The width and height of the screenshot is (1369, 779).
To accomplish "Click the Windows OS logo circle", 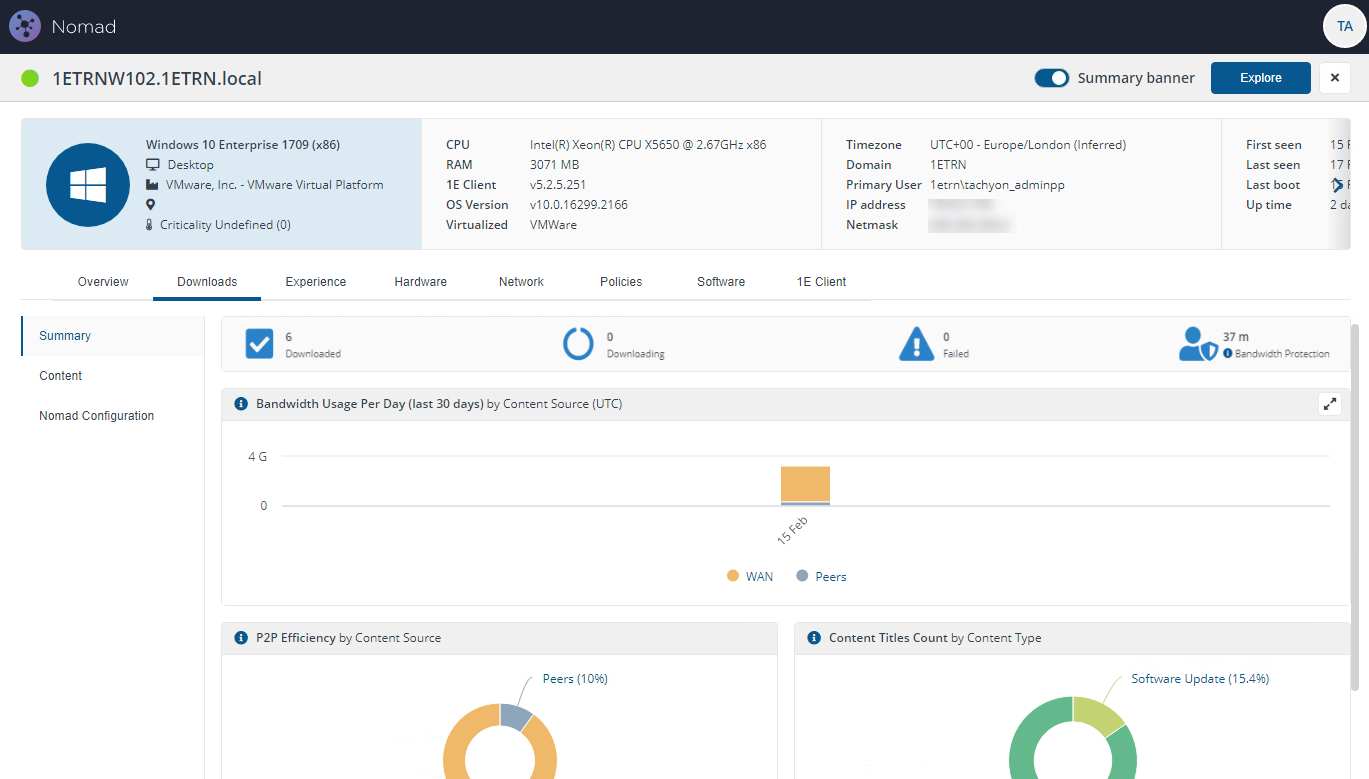I will [x=87, y=185].
